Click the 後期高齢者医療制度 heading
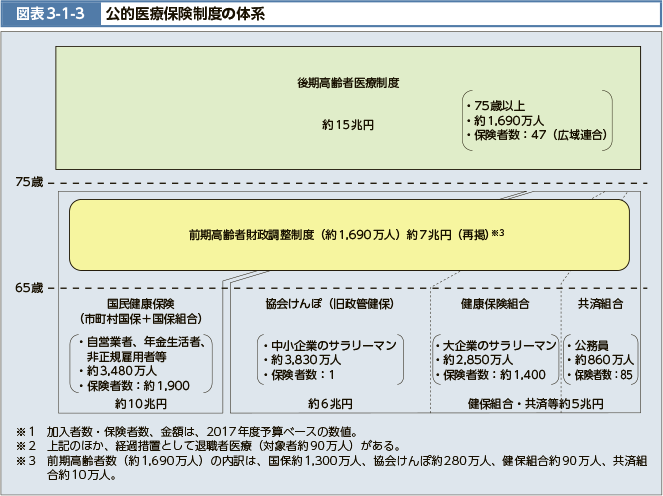663x496 pixels. [x=348, y=83]
